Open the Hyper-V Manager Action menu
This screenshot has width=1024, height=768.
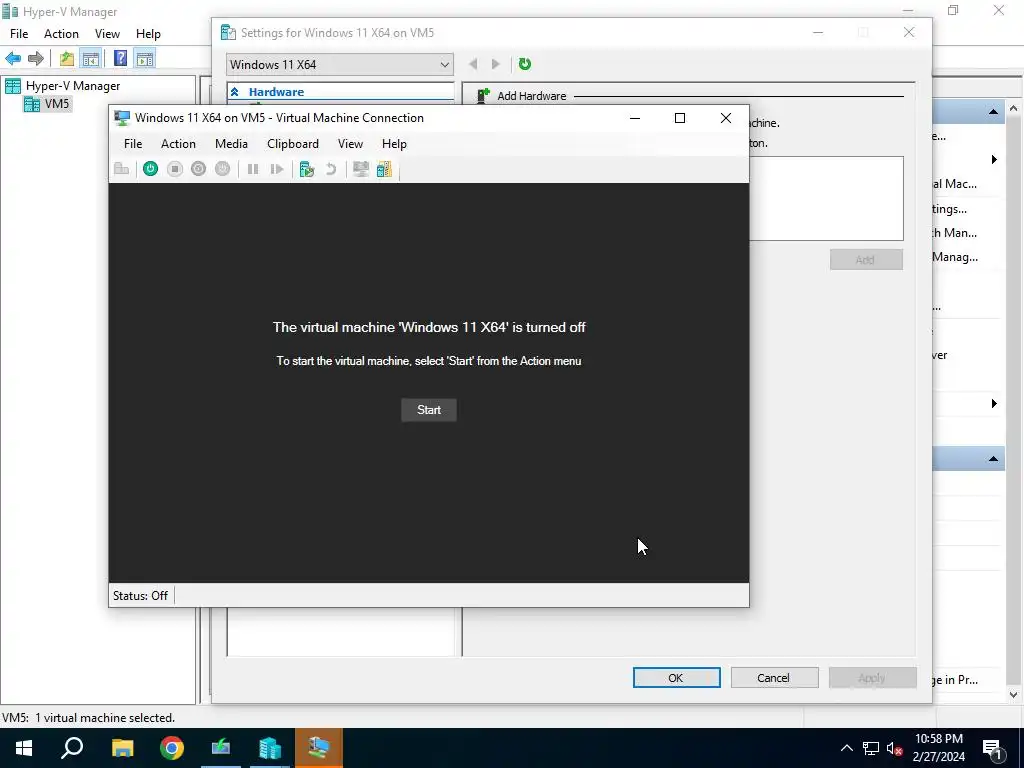(61, 34)
